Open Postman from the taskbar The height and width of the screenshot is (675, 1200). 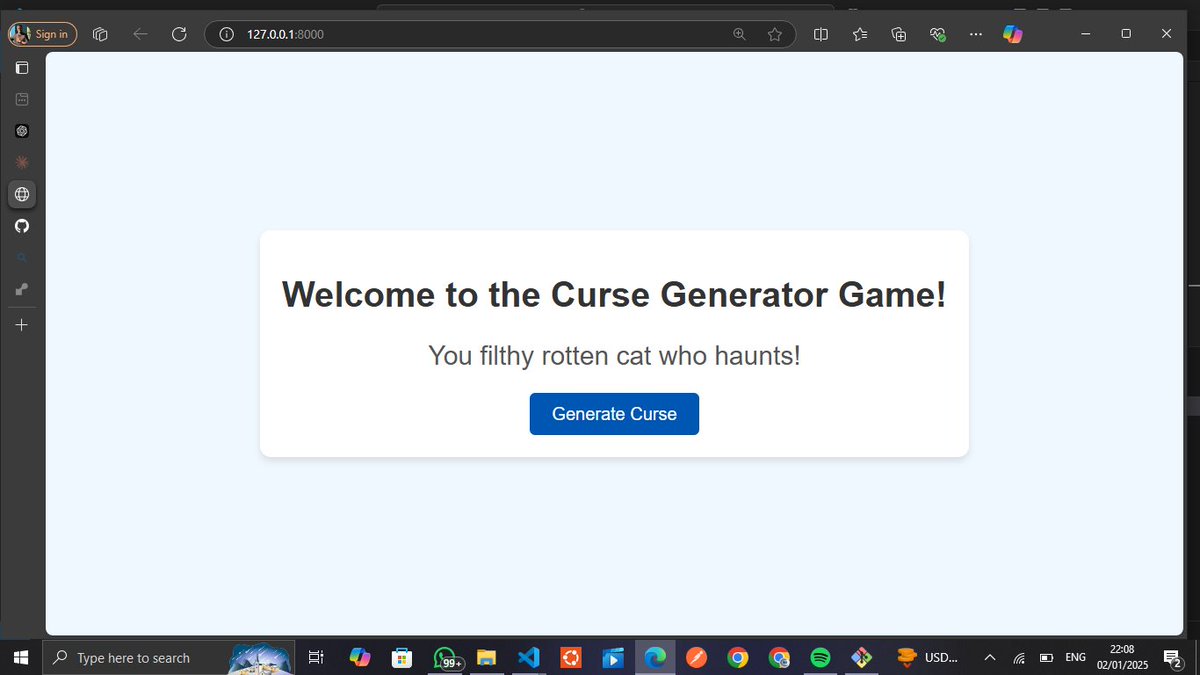(696, 658)
